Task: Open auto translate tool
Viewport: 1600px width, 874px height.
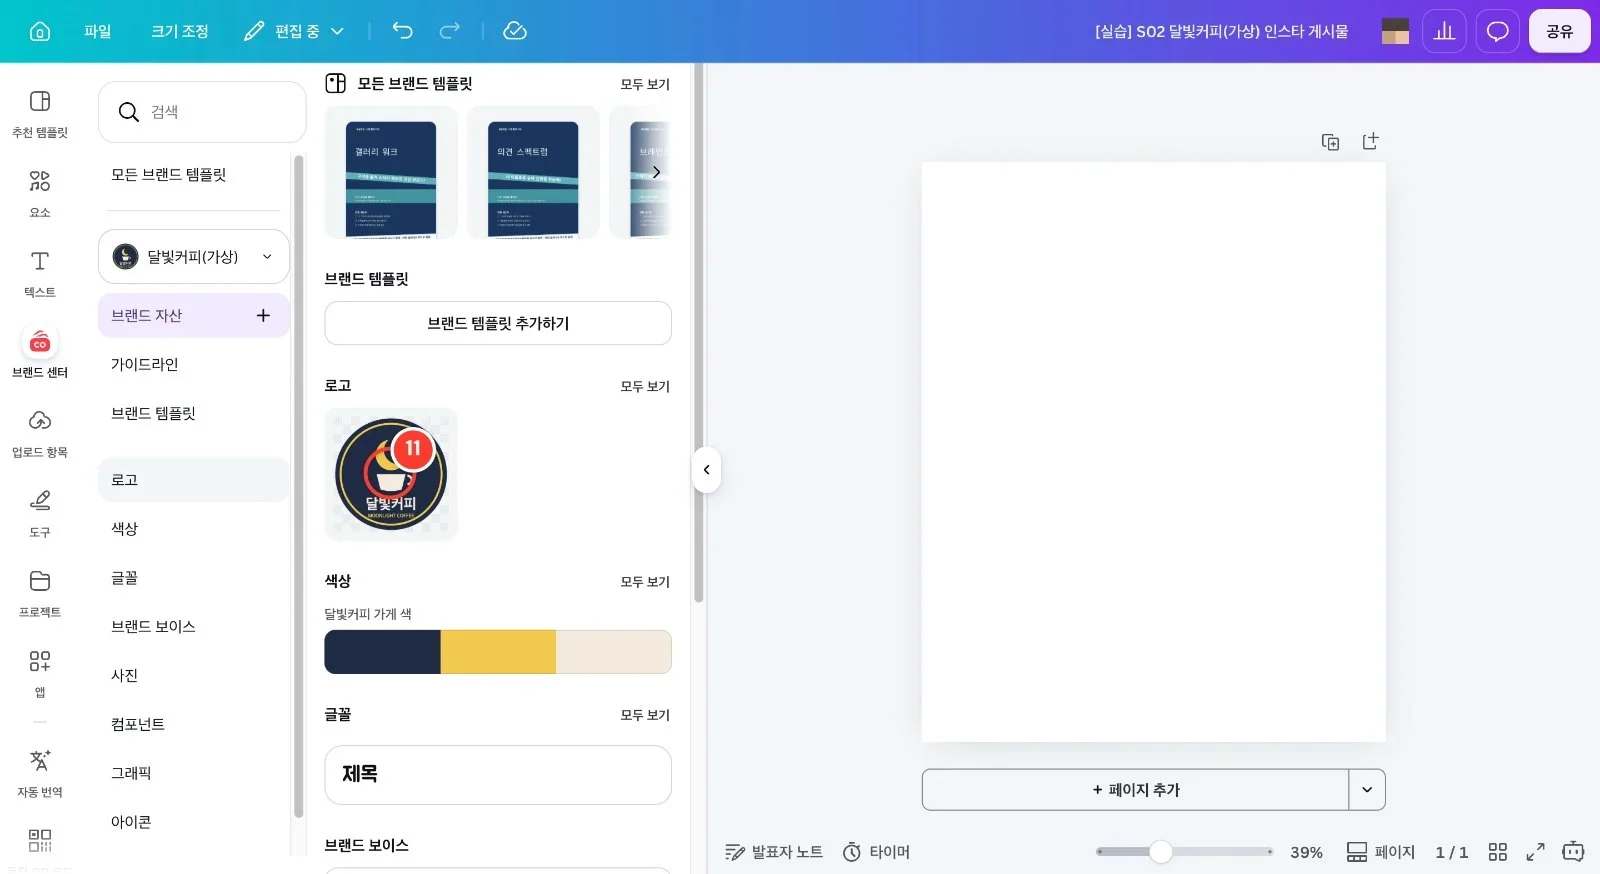Action: (x=40, y=774)
